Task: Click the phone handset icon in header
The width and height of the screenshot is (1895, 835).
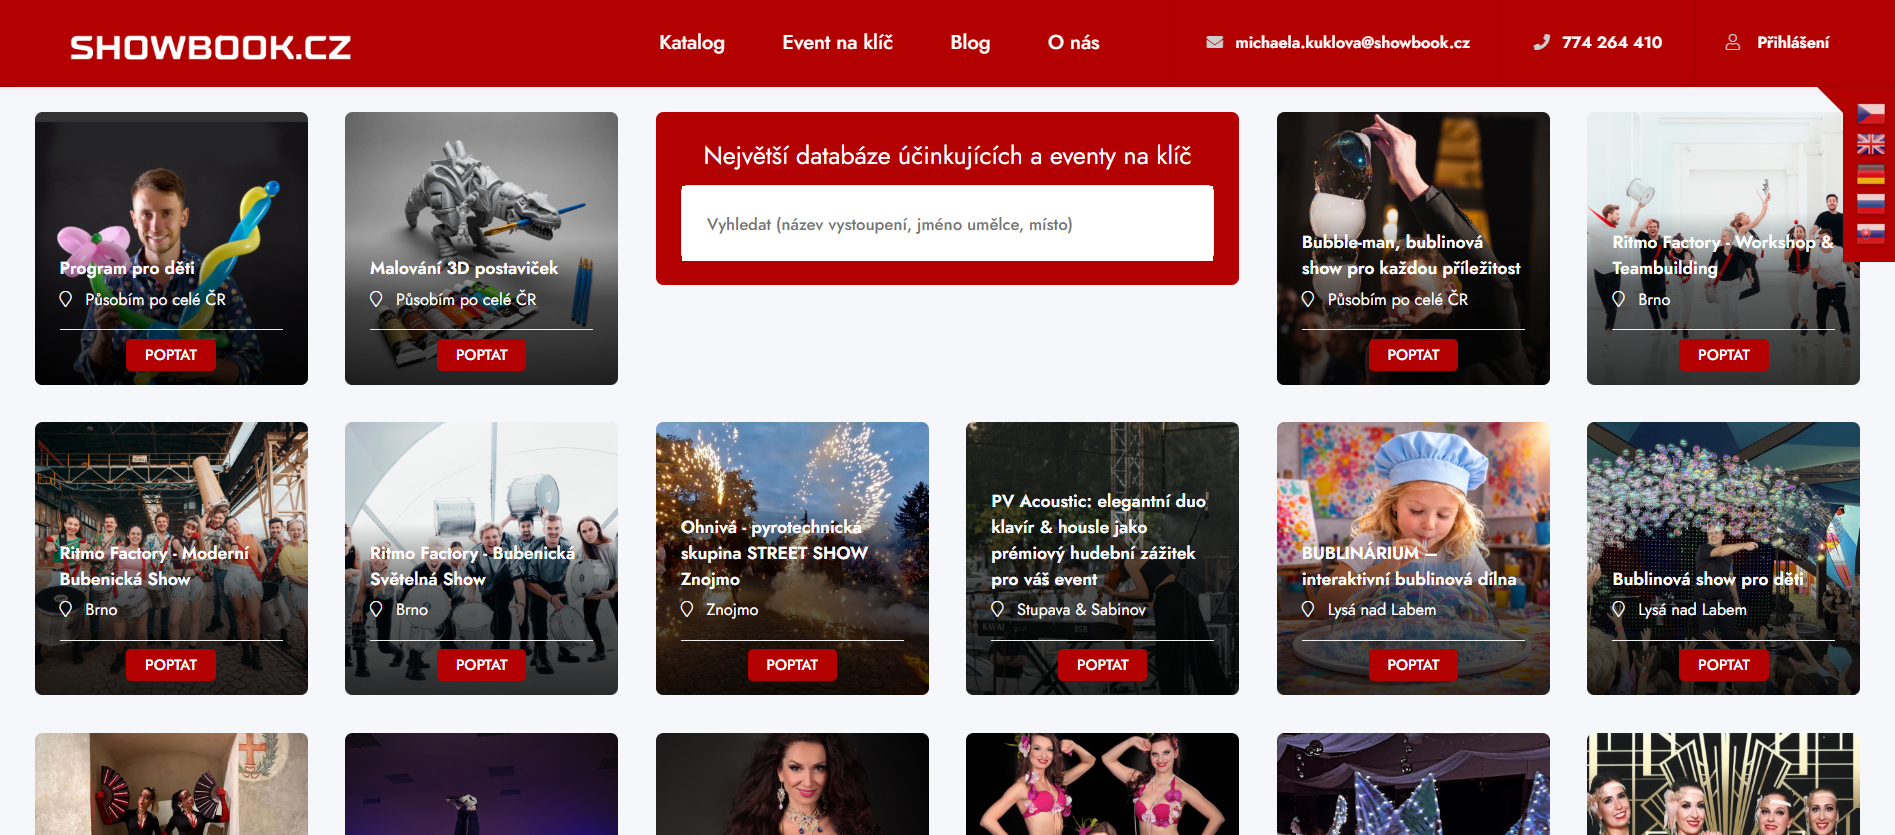Action: (1541, 42)
